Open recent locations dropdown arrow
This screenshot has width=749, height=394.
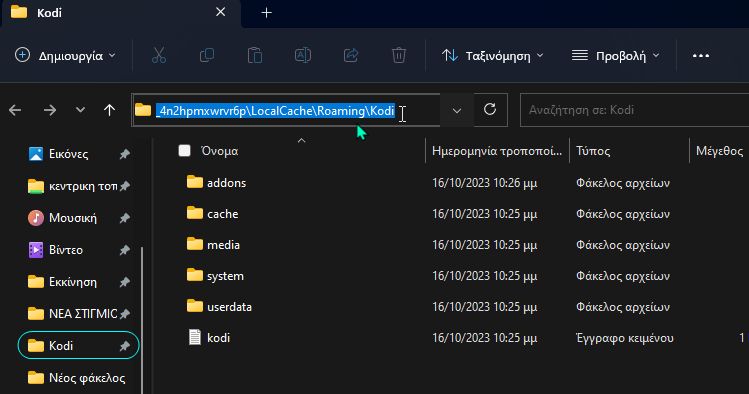click(x=80, y=110)
